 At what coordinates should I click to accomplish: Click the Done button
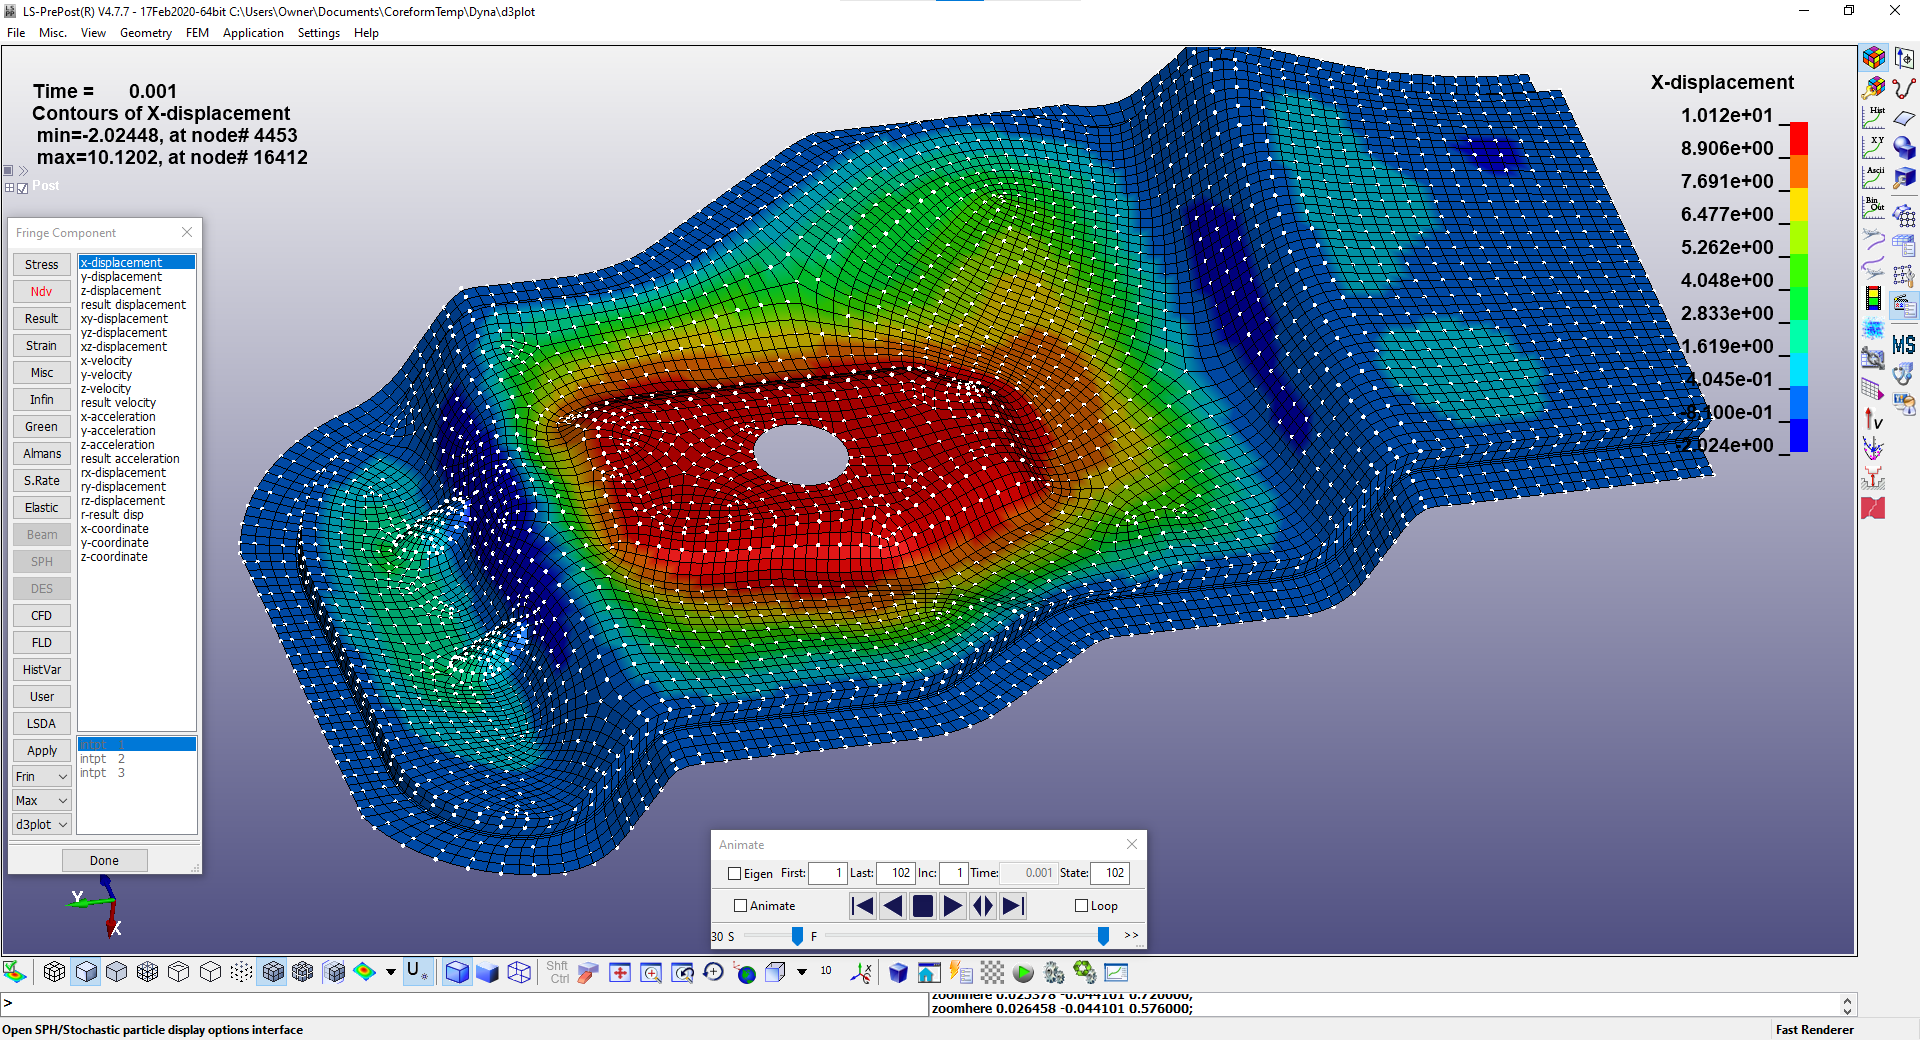pos(104,861)
